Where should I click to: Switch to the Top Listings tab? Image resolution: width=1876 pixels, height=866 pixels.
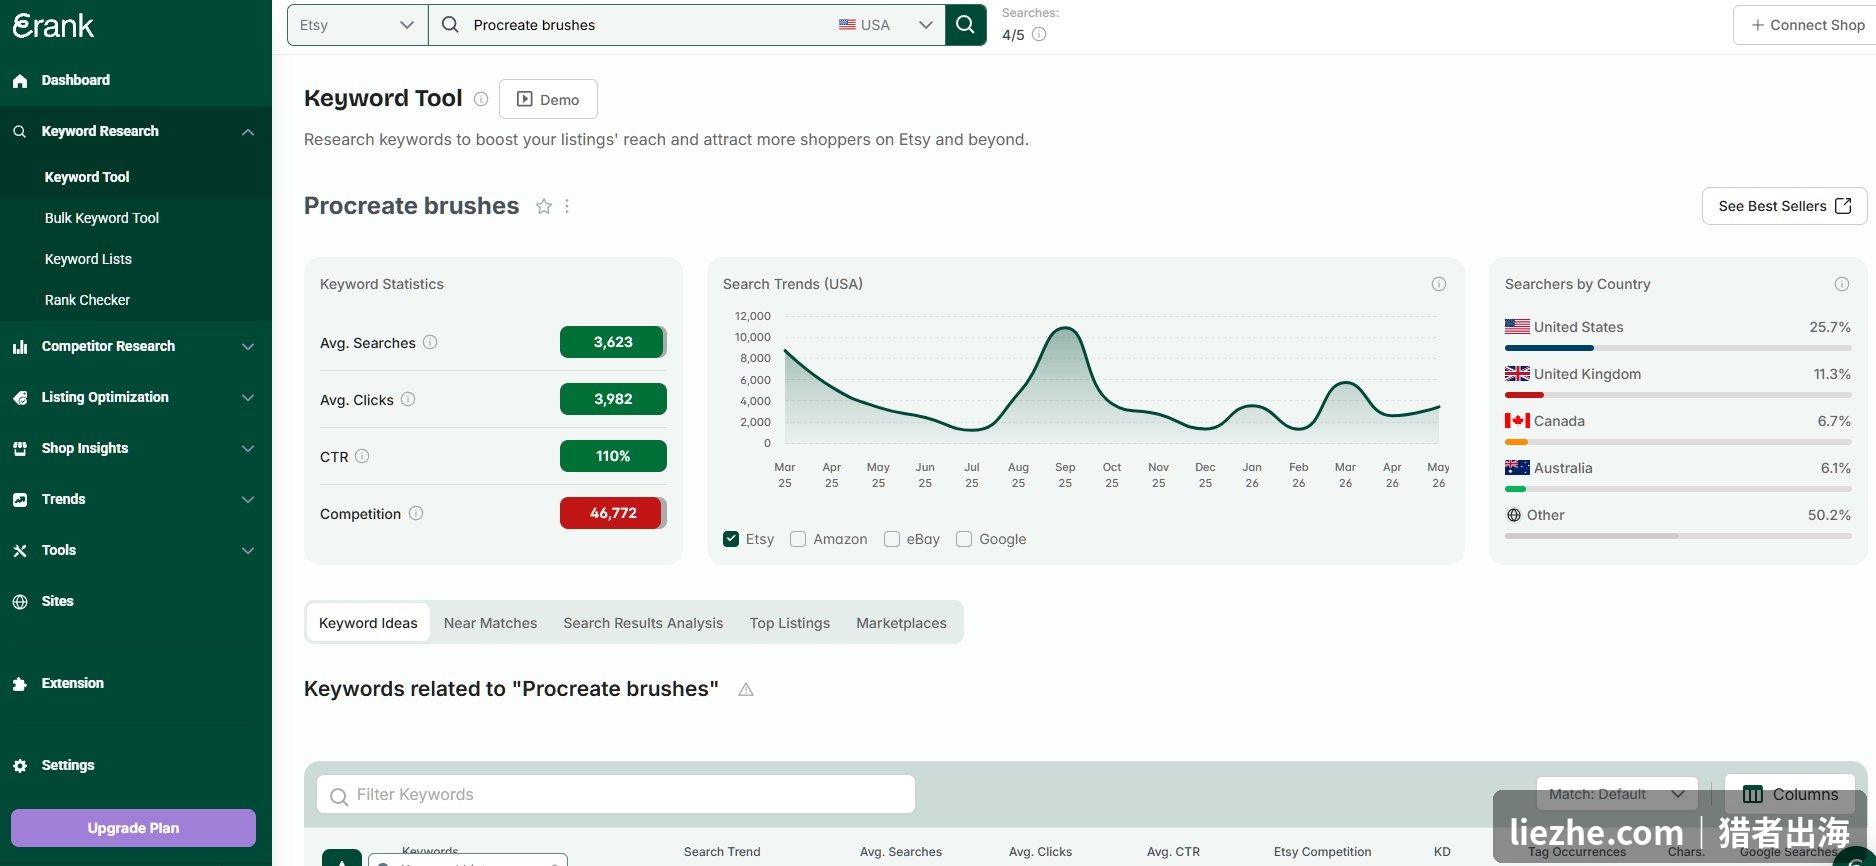pyautogui.click(x=790, y=623)
